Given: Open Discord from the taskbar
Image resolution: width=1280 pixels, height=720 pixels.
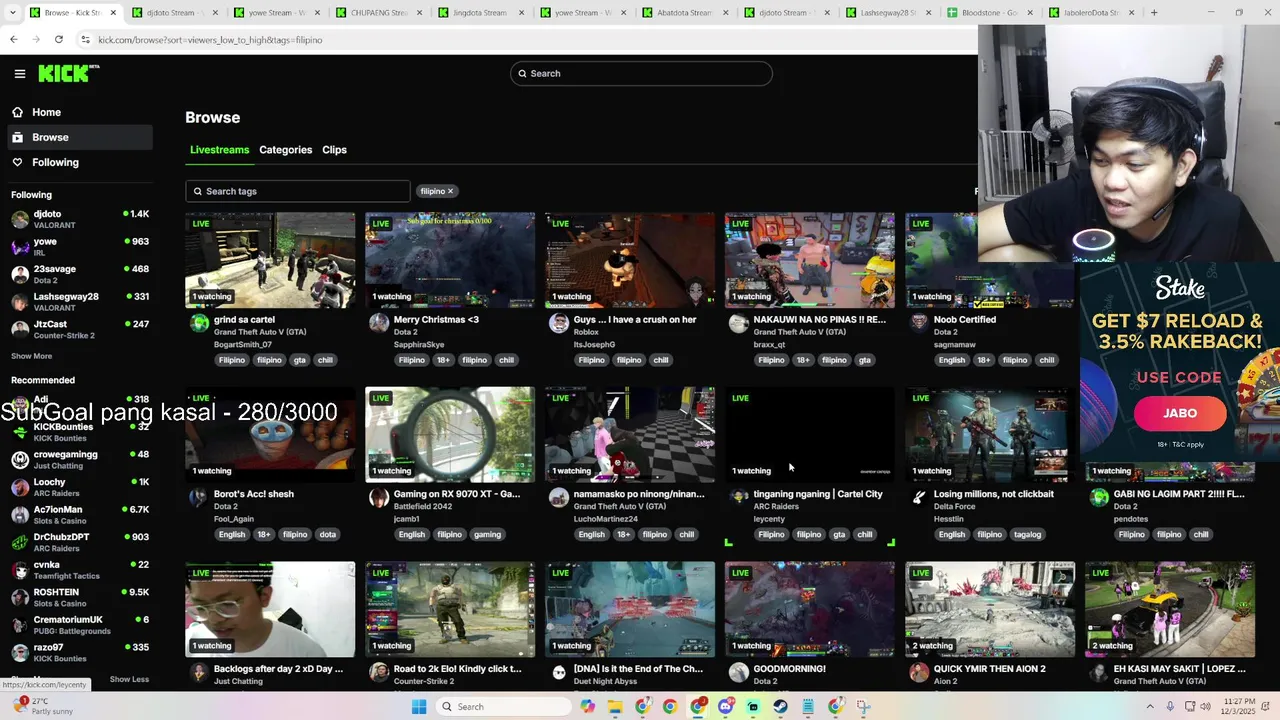Looking at the screenshot, I should 726,707.
